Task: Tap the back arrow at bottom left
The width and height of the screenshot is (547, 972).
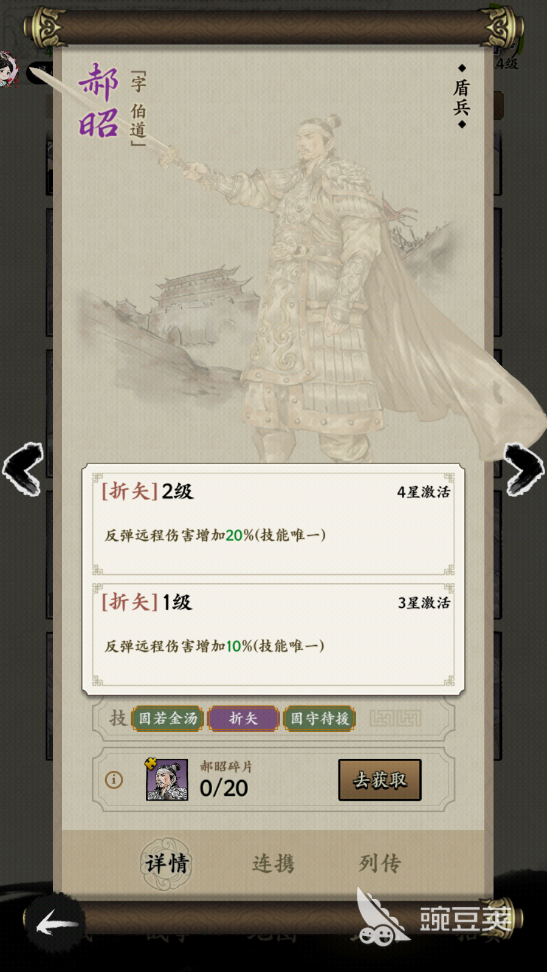Action: [x=57, y=926]
